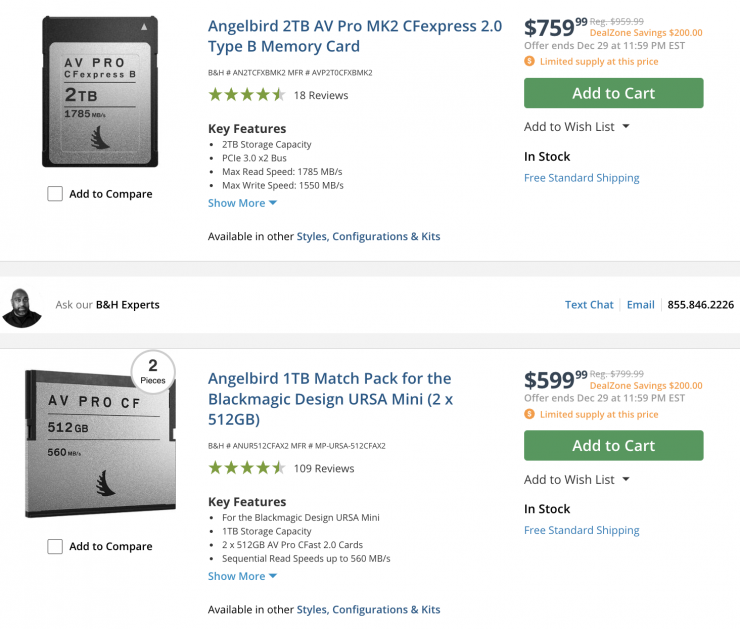Viewport: 740px width, 629px height.
Task: Click the B&H expert avatar photo
Action: 22,306
